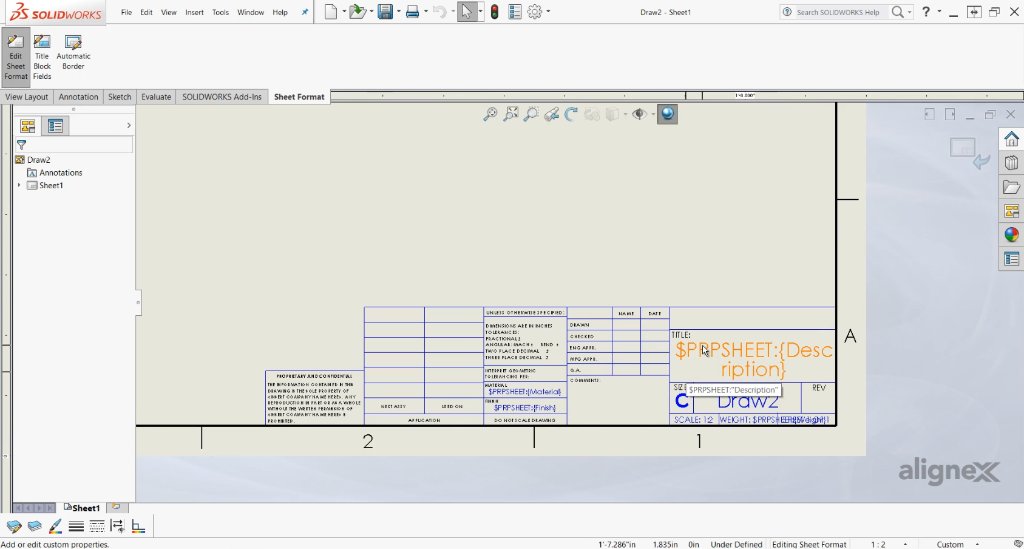The image size is (1024, 549).
Task: Click the Zoom to Area icon
Action: click(511, 114)
